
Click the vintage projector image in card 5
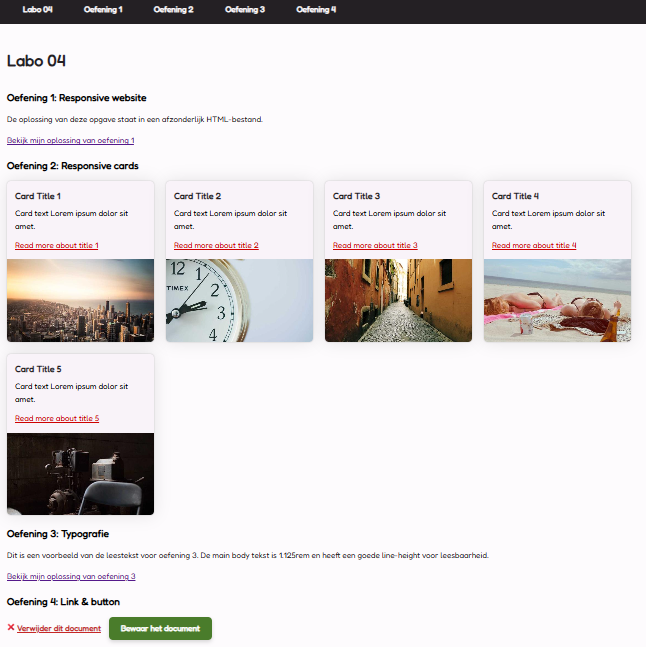click(x=80, y=473)
